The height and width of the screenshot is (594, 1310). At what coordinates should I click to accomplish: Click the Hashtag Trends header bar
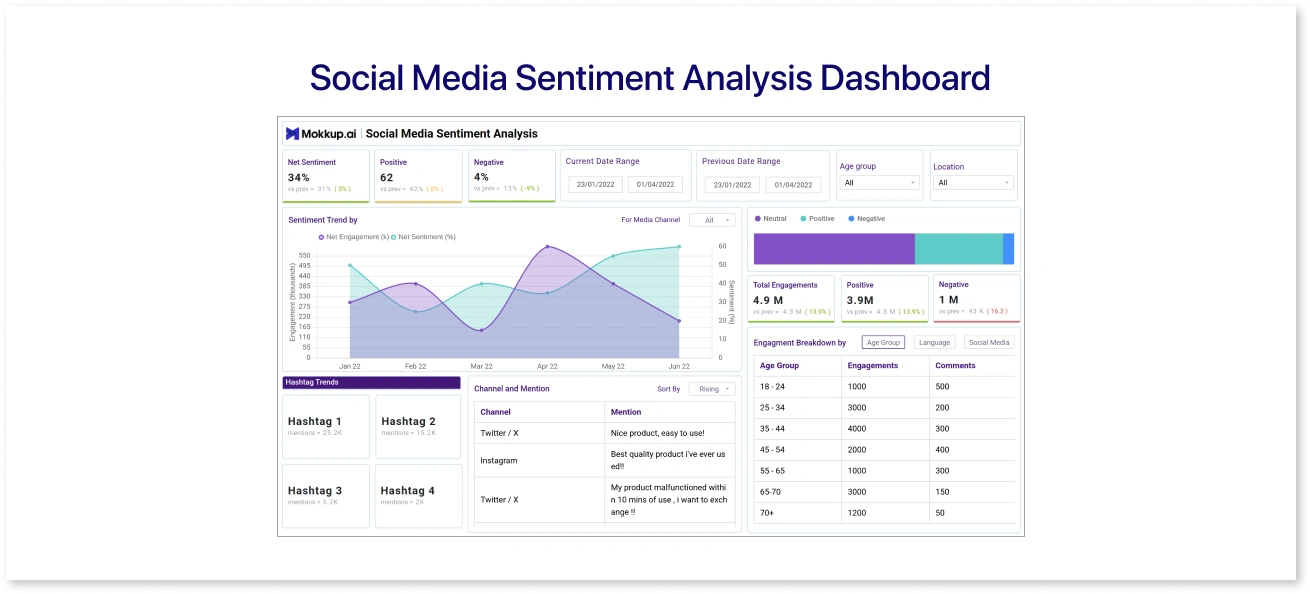(x=372, y=382)
